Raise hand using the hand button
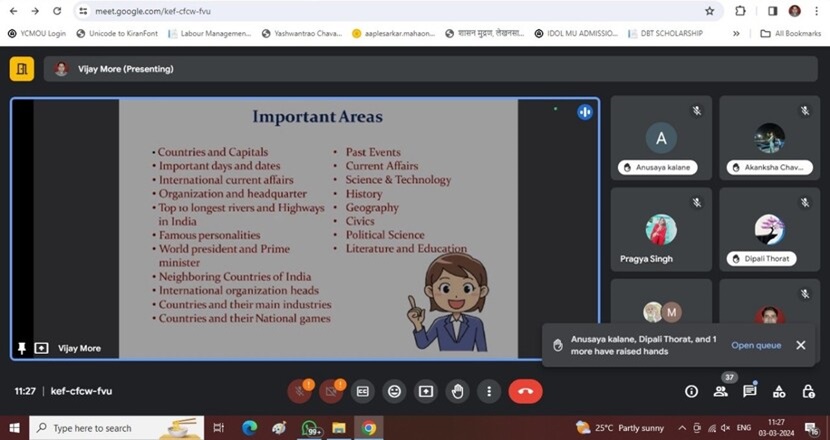Screen dimensions: 830x440 click(457, 391)
